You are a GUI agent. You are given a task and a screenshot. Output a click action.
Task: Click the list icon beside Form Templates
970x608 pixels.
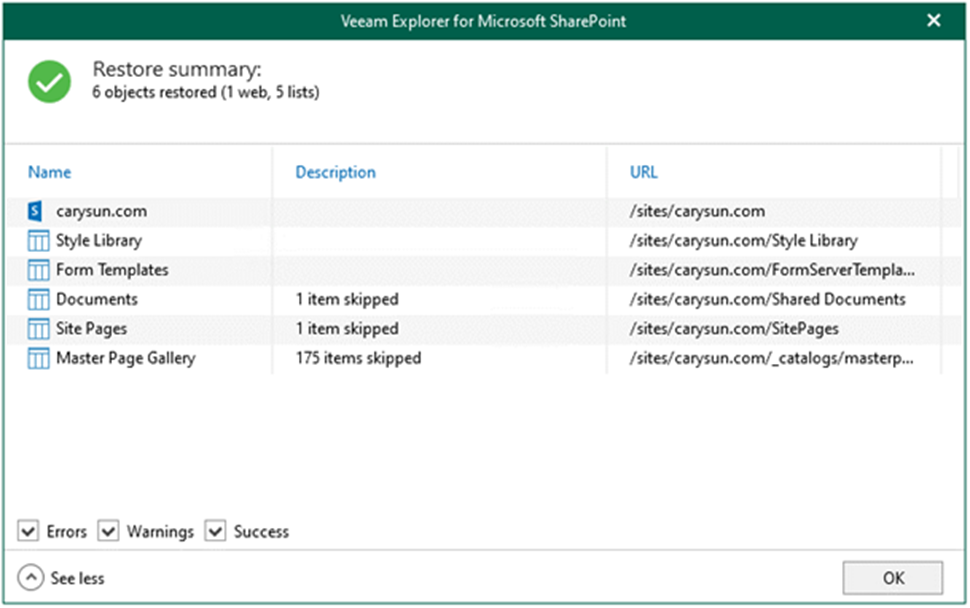[38, 270]
